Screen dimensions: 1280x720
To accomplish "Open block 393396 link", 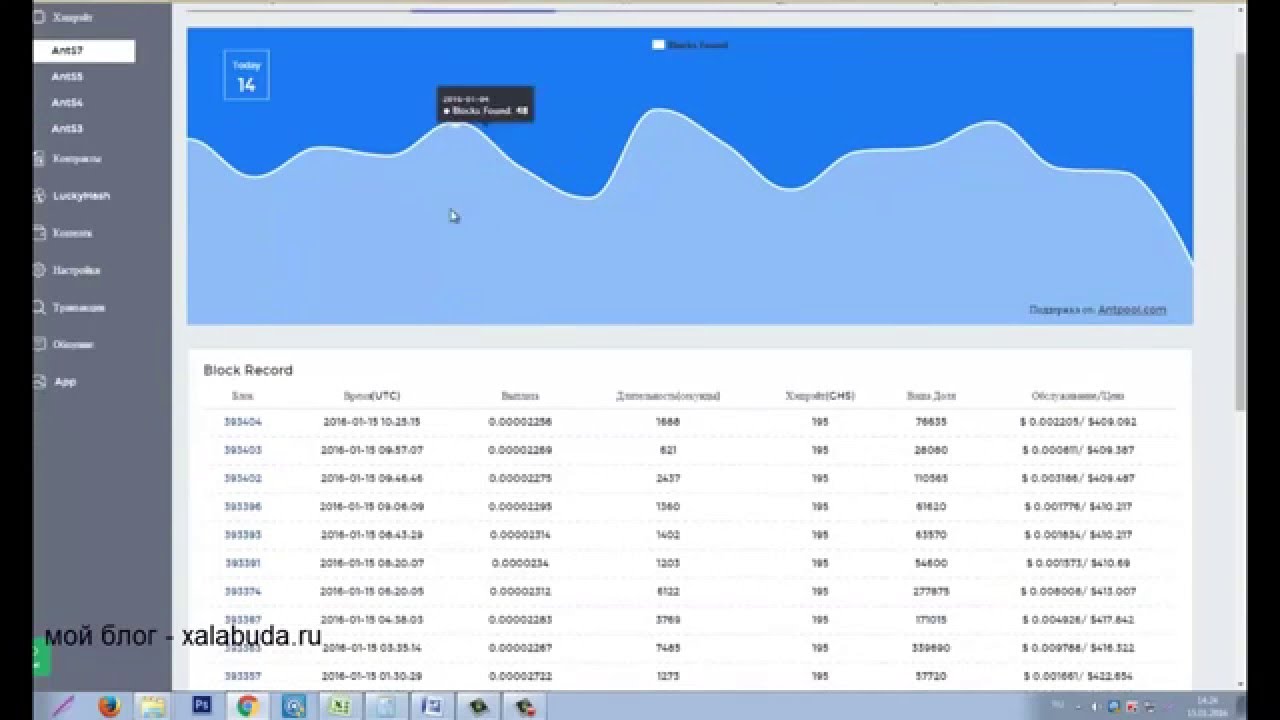I will pyautogui.click(x=242, y=506).
